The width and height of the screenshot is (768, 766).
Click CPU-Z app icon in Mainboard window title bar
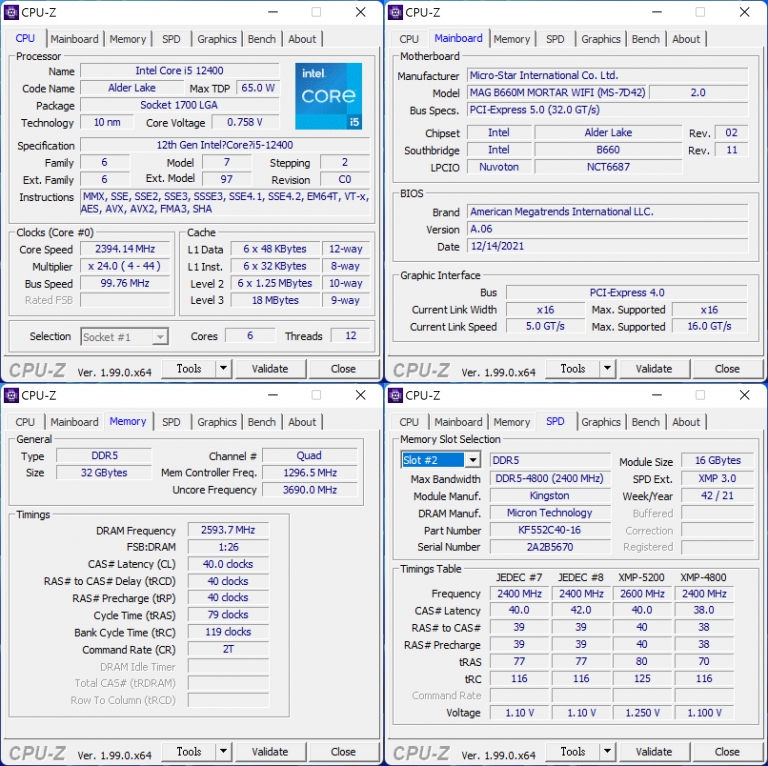click(395, 12)
